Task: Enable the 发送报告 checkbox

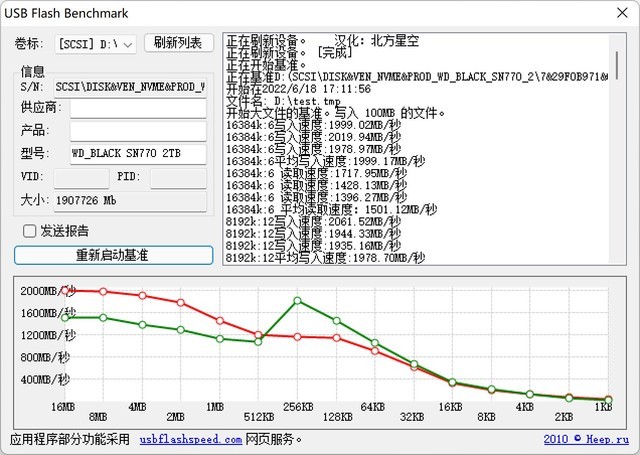Action: pyautogui.click(x=29, y=231)
